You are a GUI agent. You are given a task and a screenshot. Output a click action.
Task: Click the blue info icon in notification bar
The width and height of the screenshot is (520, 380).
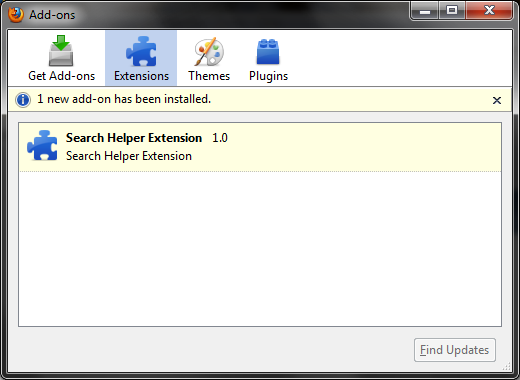[23, 100]
